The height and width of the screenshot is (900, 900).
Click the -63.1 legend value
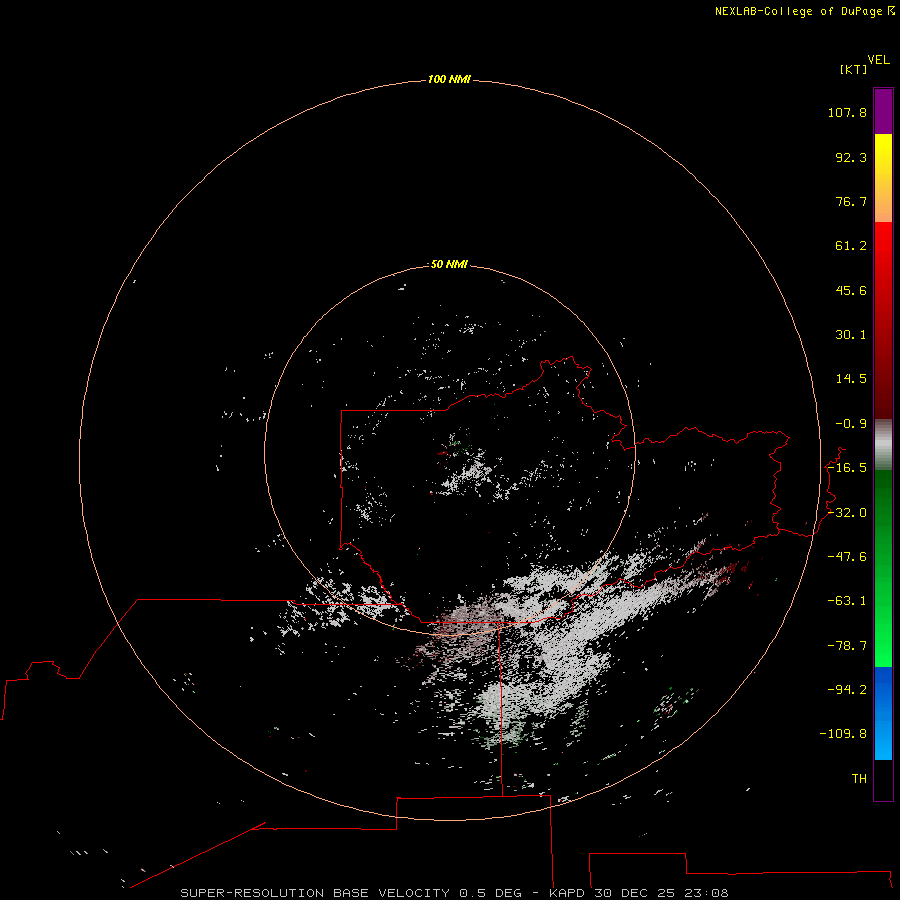847,601
